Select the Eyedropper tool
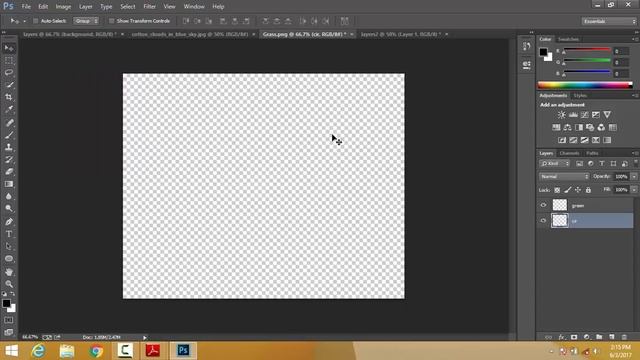This screenshot has height=360, width=640. point(9,109)
